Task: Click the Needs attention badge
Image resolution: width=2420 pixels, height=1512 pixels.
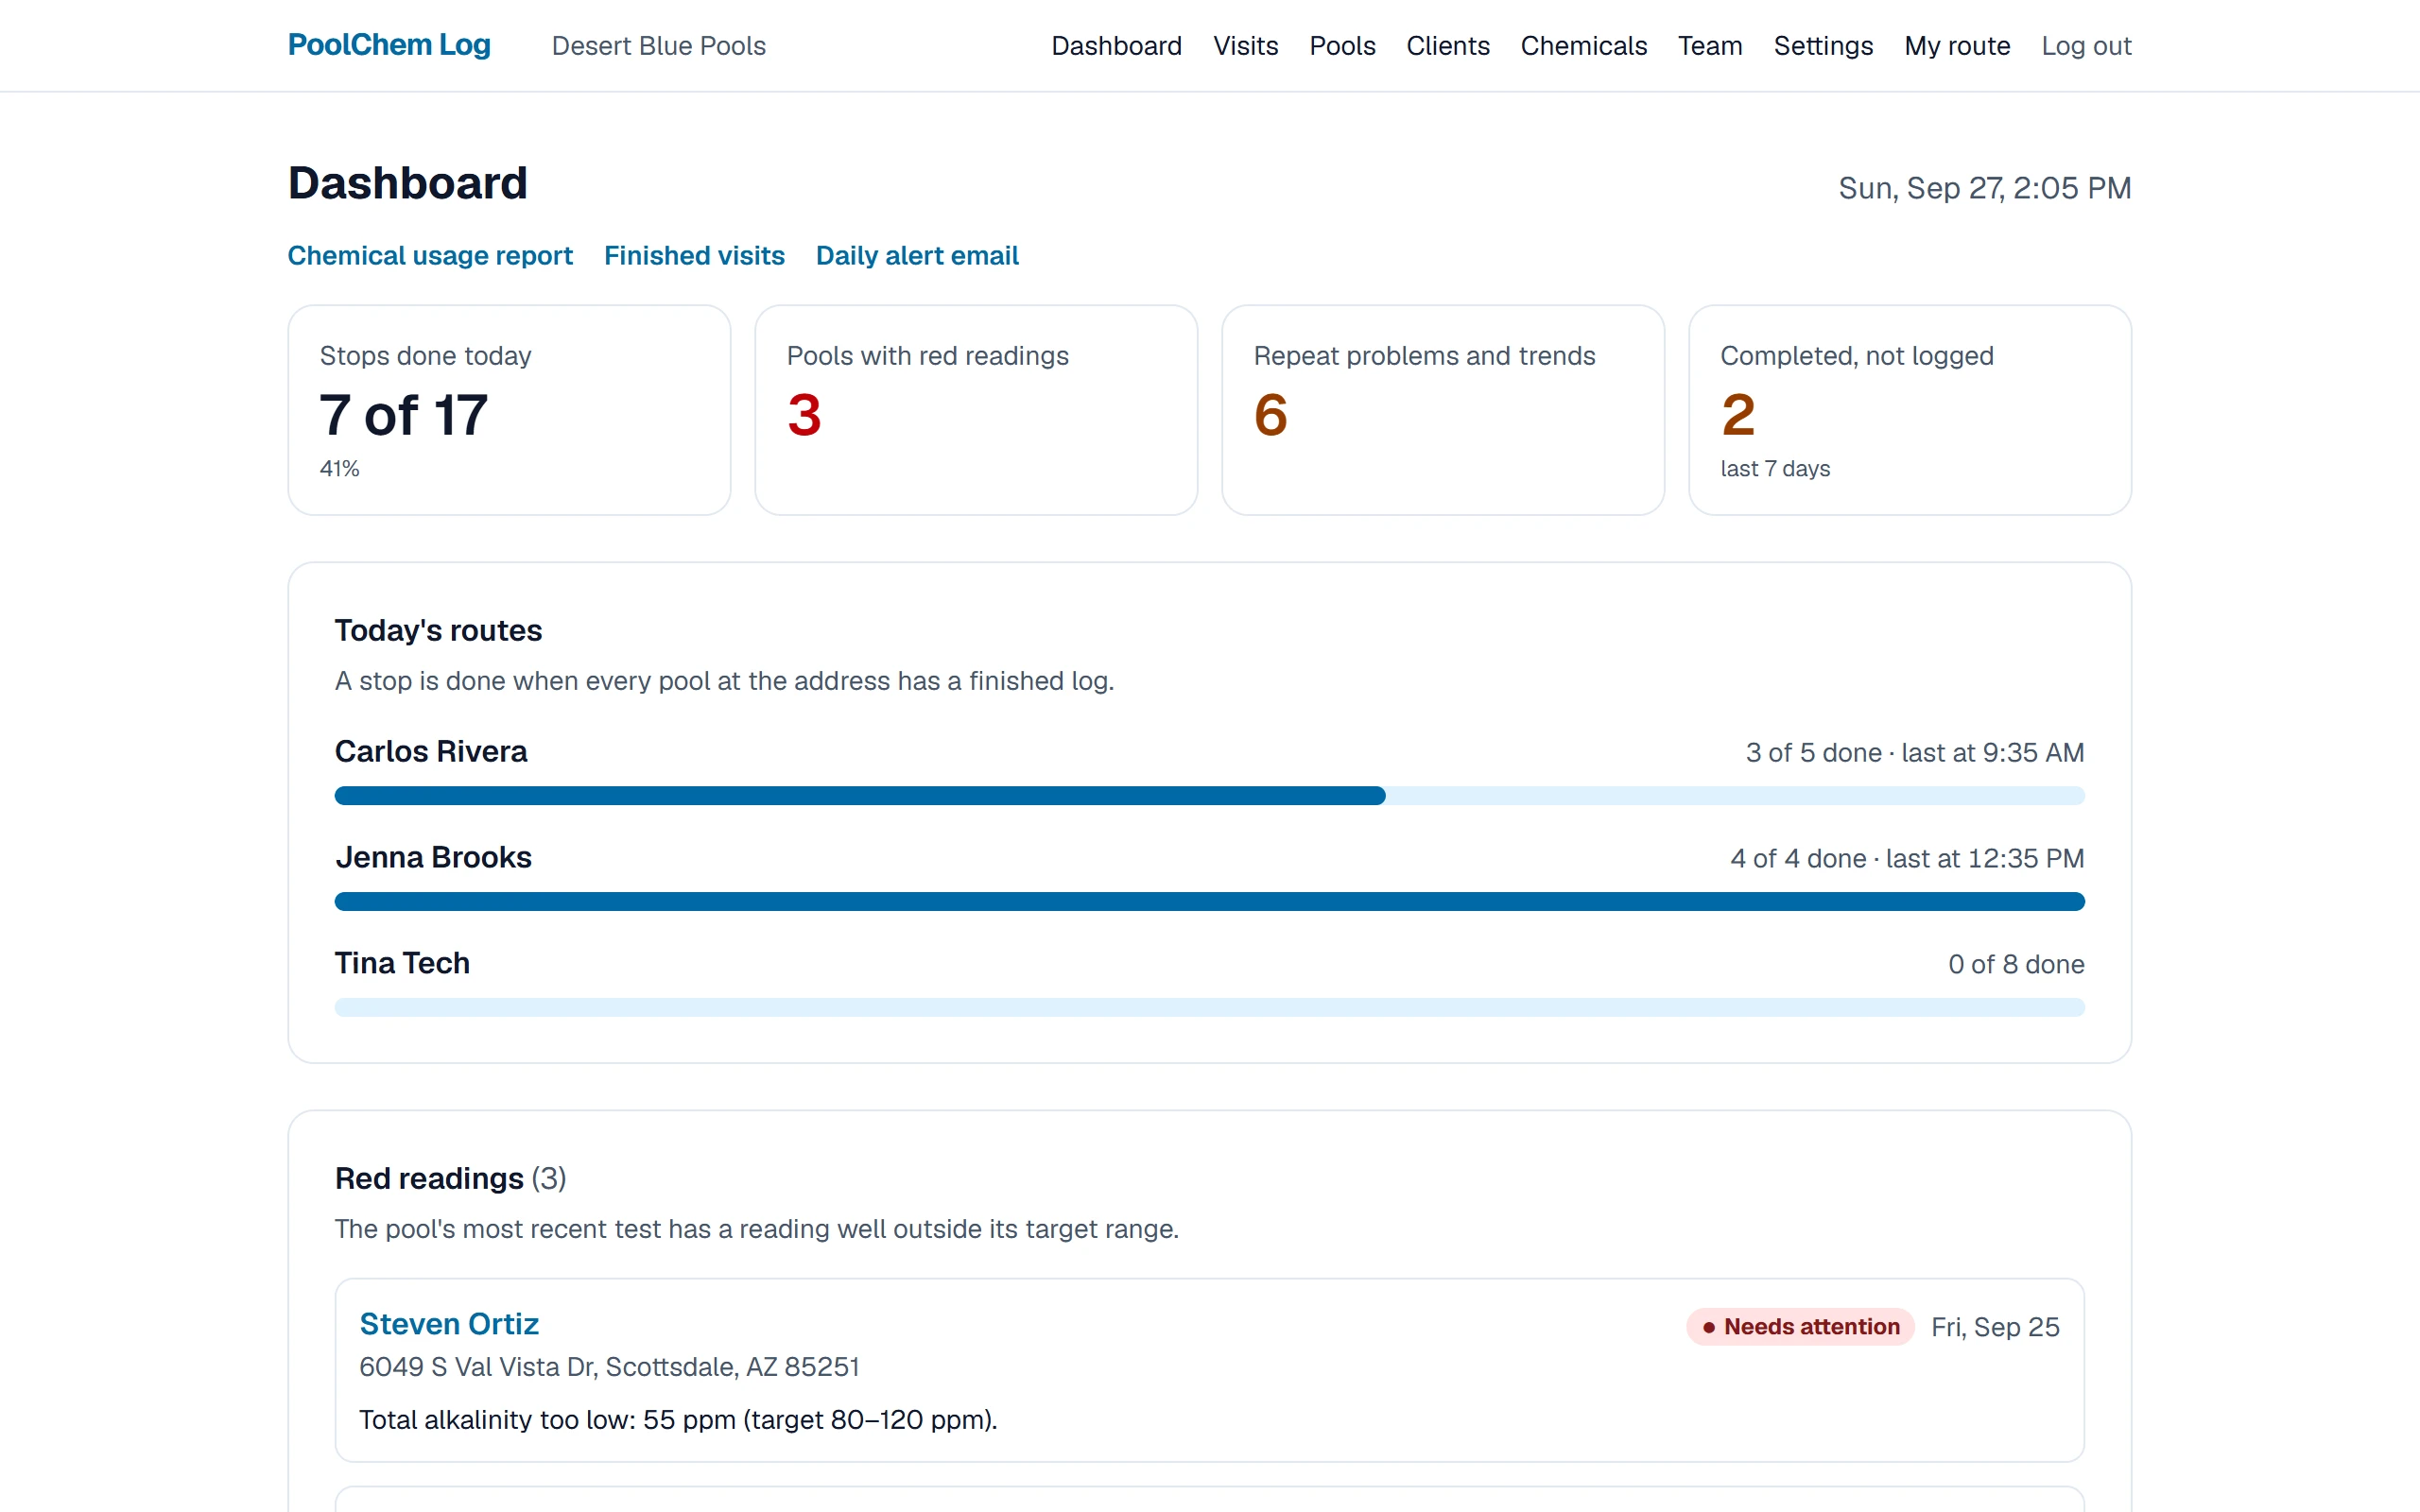Action: (1800, 1327)
